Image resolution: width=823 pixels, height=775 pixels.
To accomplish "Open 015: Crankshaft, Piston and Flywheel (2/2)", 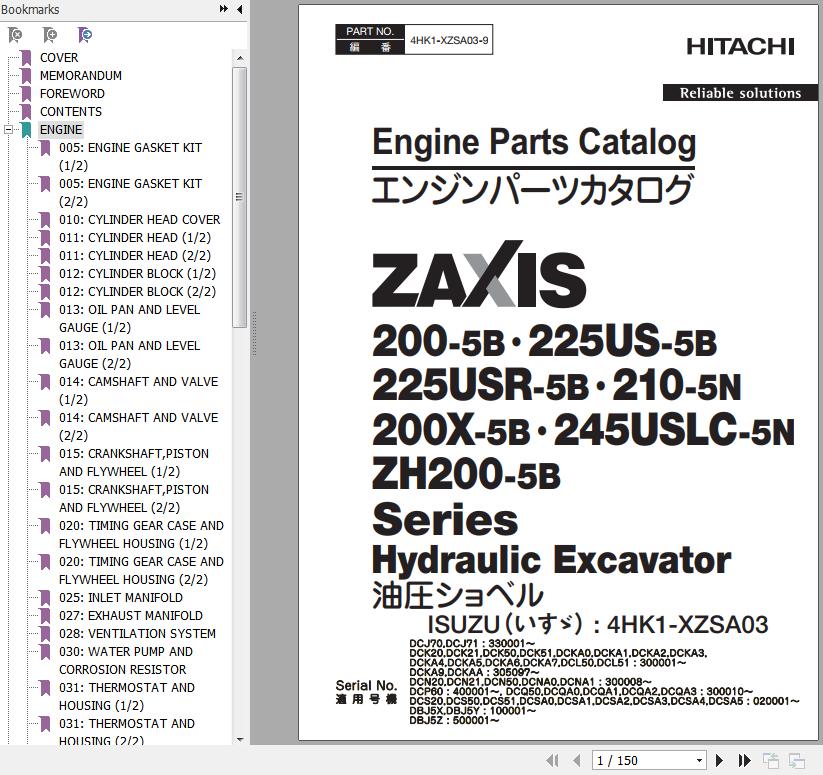I will pyautogui.click(x=134, y=498).
